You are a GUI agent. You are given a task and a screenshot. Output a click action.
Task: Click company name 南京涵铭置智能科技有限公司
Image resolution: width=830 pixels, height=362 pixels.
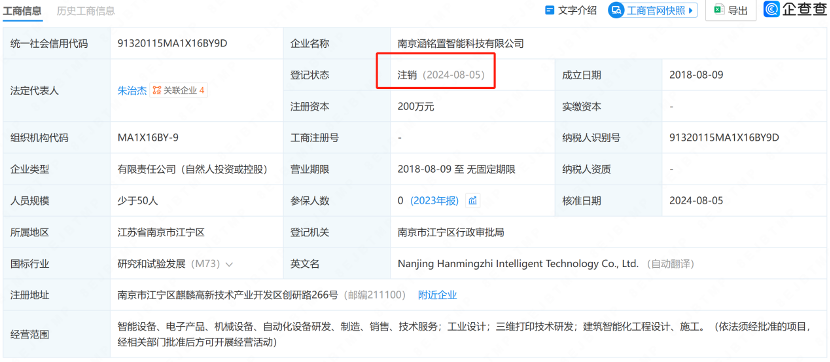click(x=461, y=43)
